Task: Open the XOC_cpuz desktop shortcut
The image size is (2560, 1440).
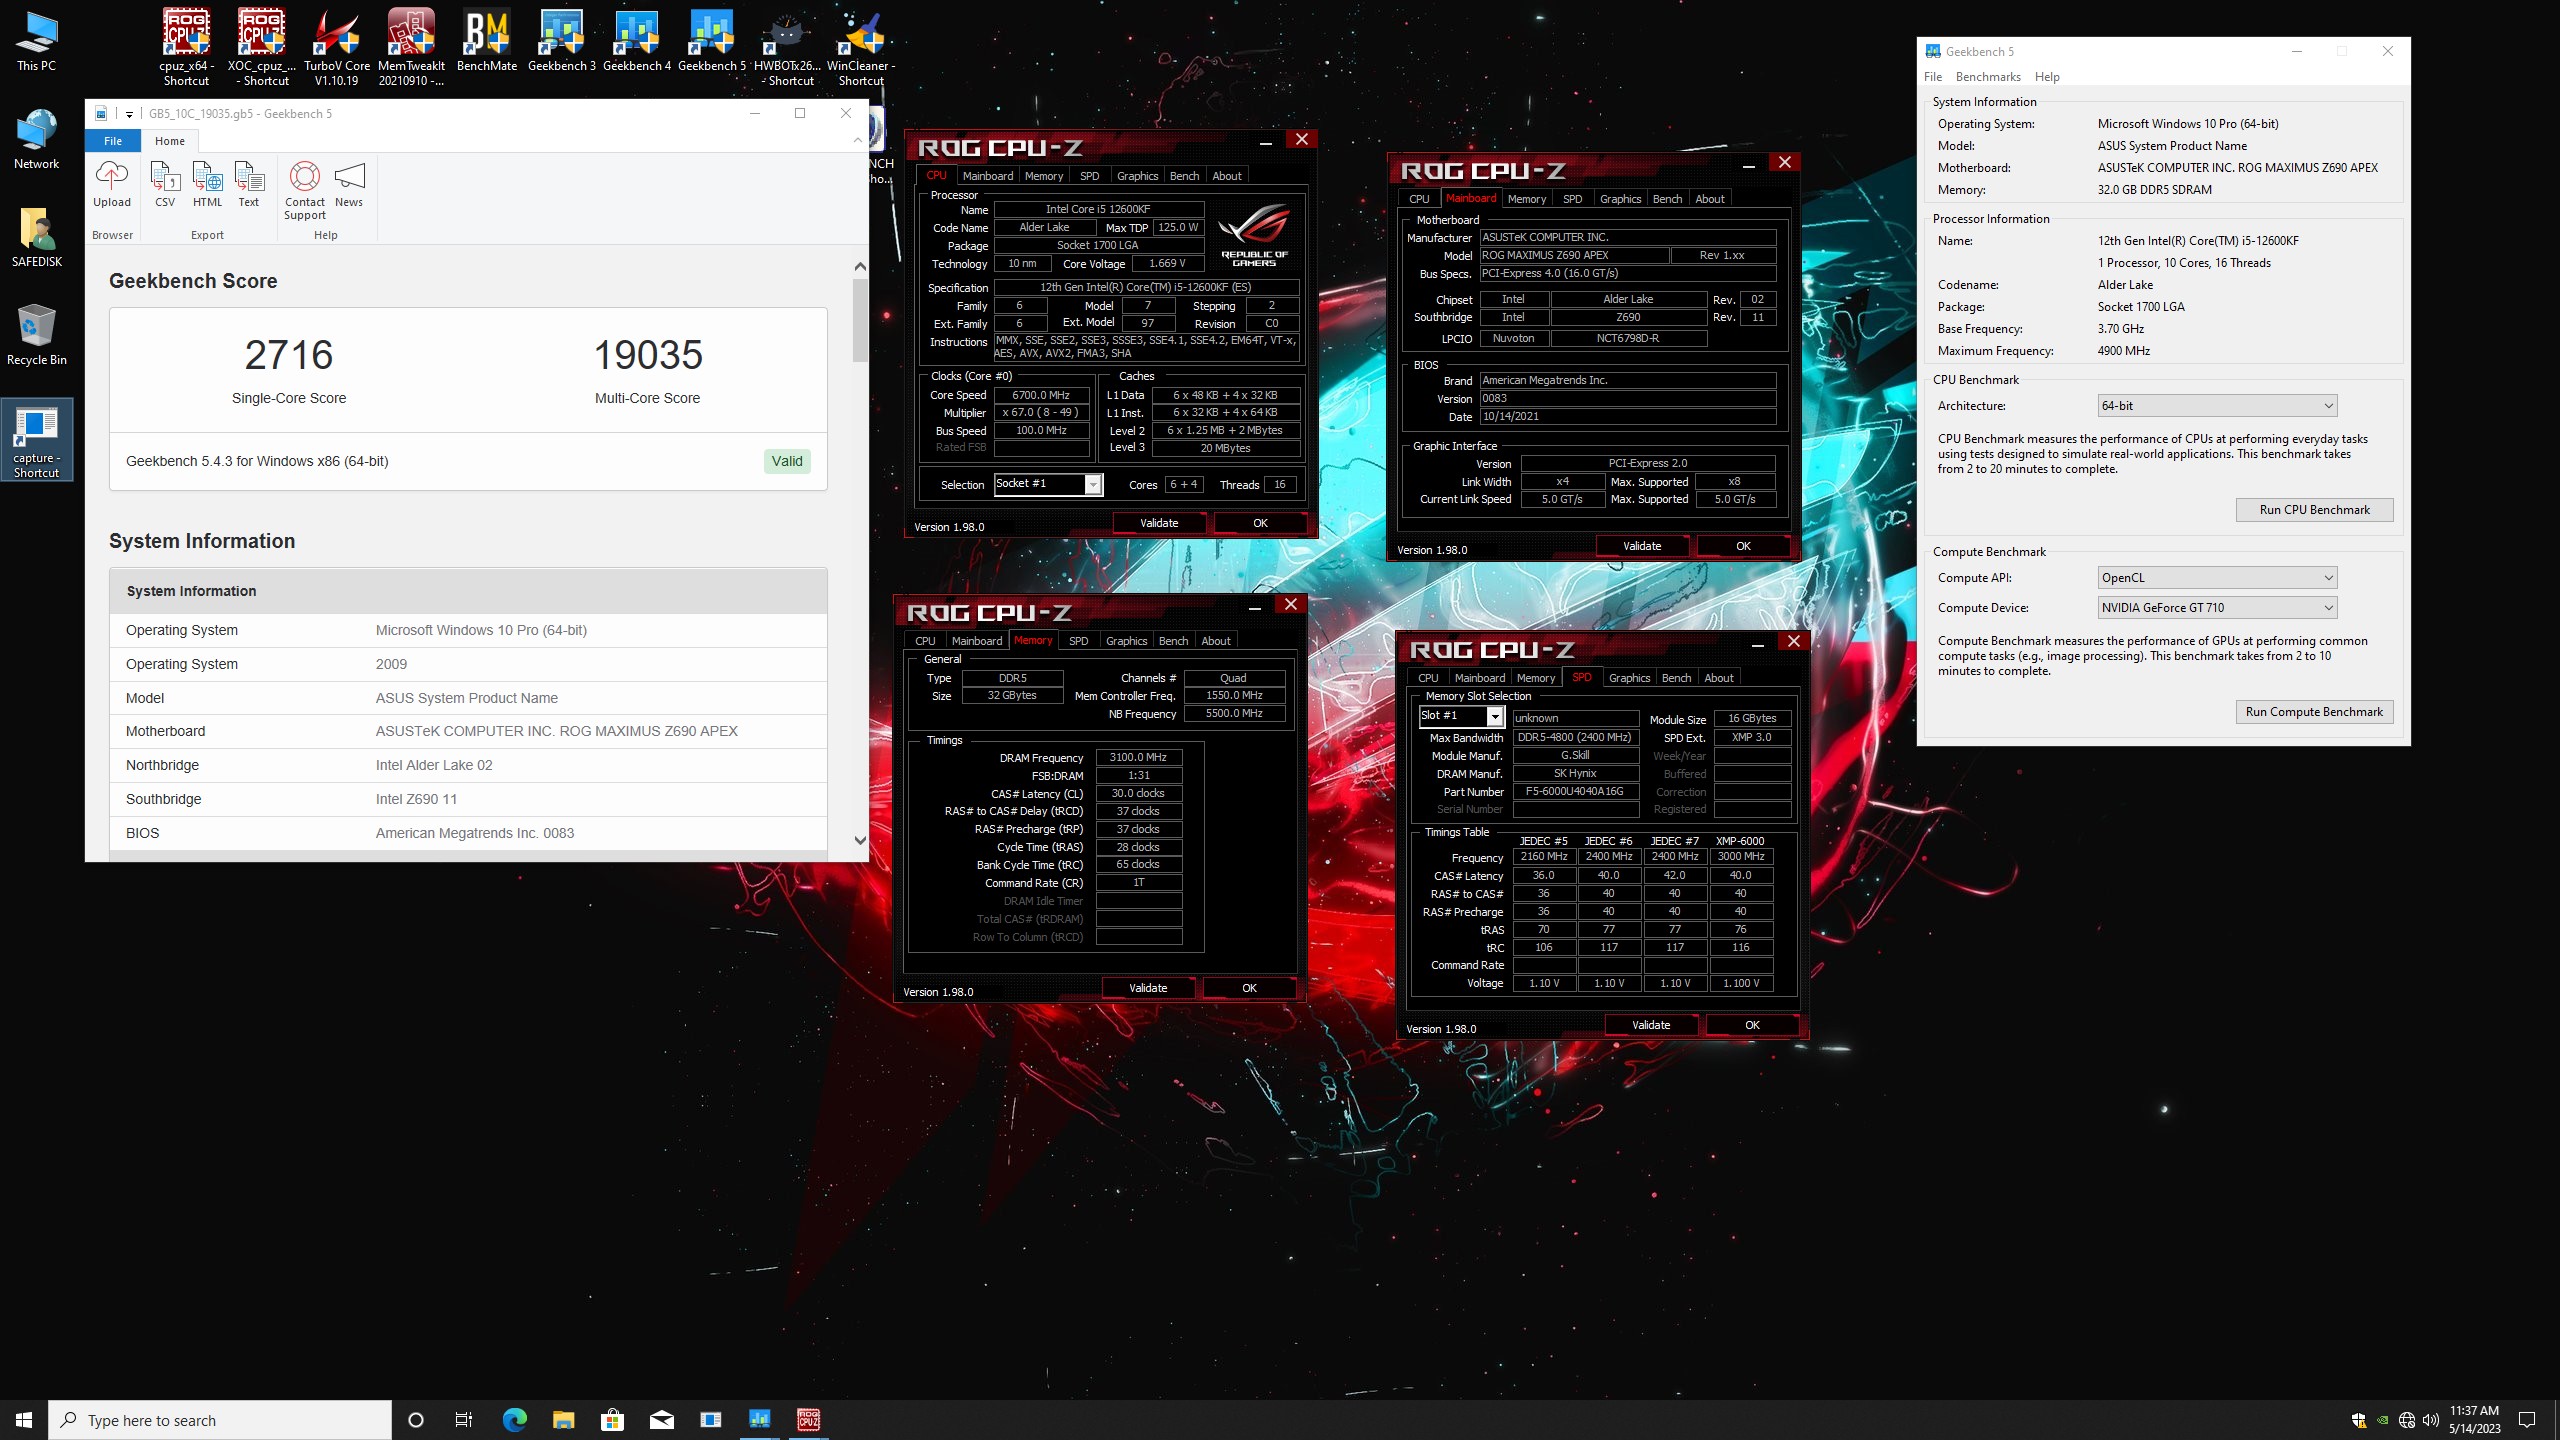Action: pyautogui.click(x=262, y=47)
